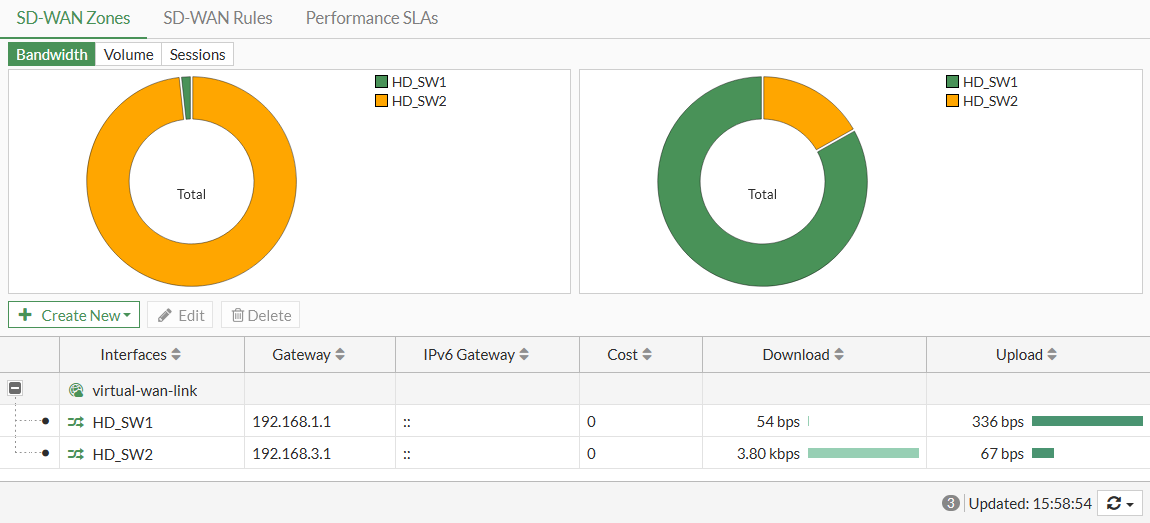Switch chart view to Sessions
The image size is (1150, 523).
tap(197, 55)
